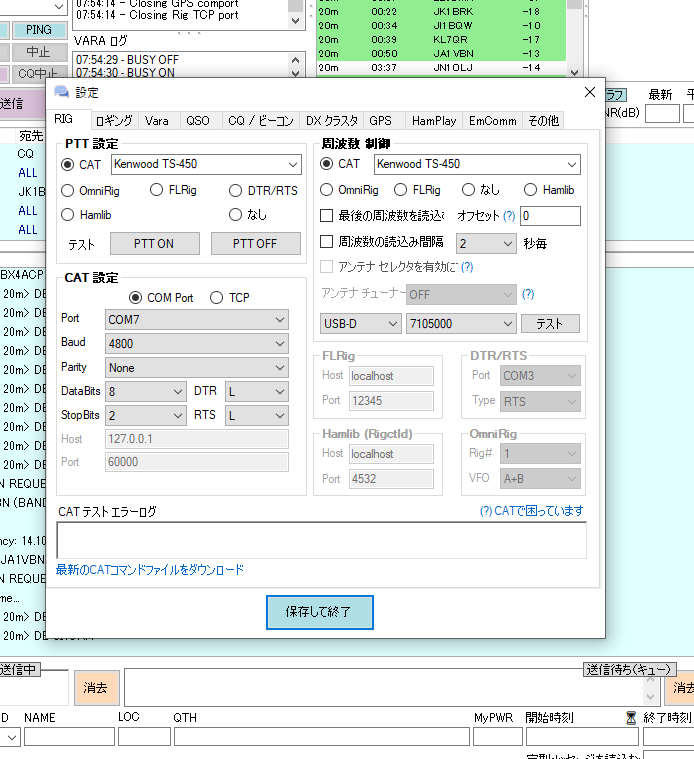Open 最新のCATコマンドファイルをダウンロード link
Image resolution: width=694 pixels, height=759 pixels.
pos(150,570)
